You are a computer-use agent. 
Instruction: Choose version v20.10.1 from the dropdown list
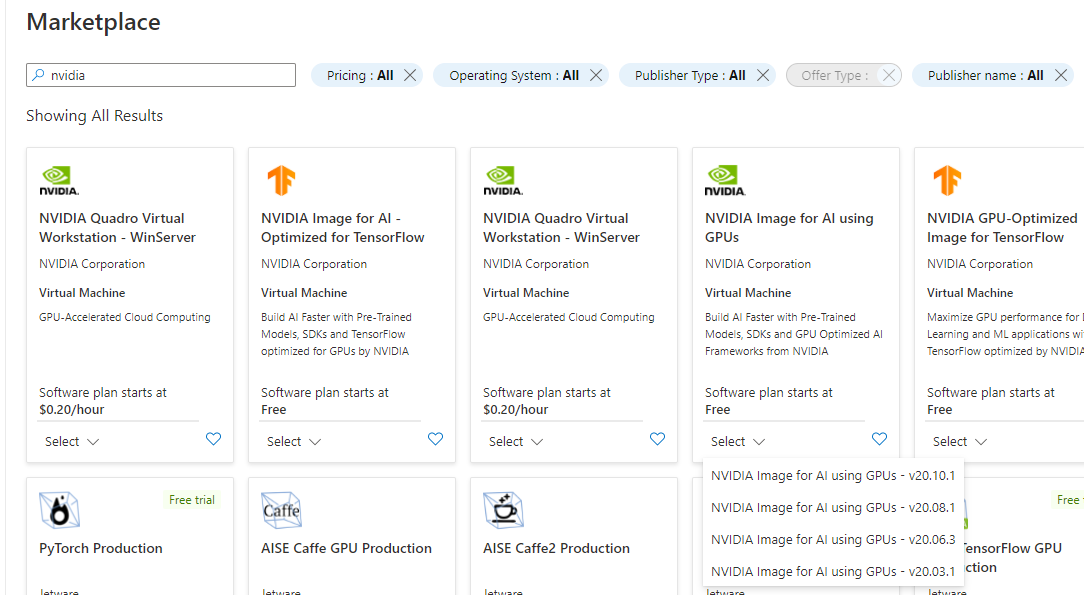(x=832, y=476)
